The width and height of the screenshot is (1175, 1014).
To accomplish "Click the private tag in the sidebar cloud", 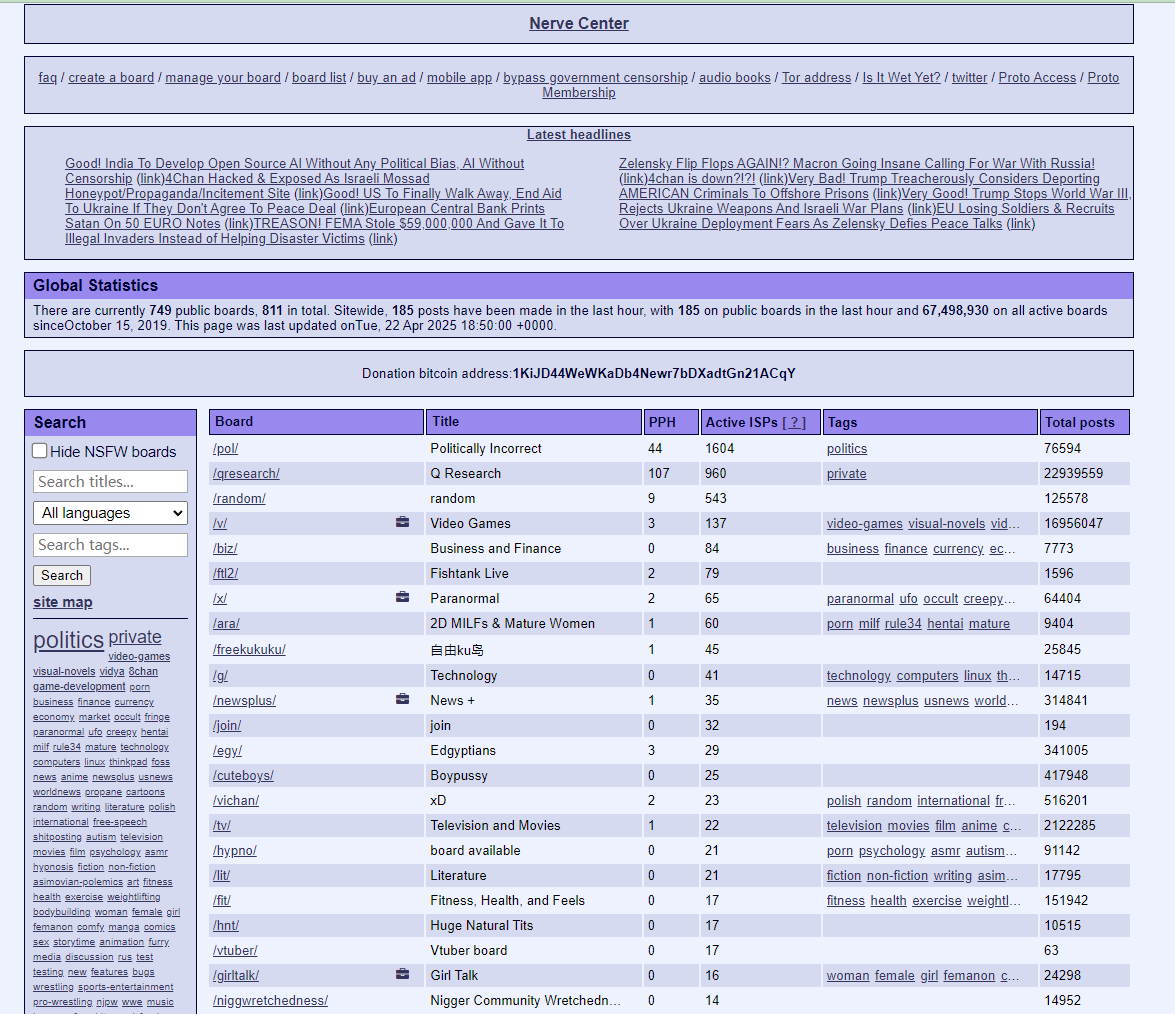I will [x=135, y=637].
